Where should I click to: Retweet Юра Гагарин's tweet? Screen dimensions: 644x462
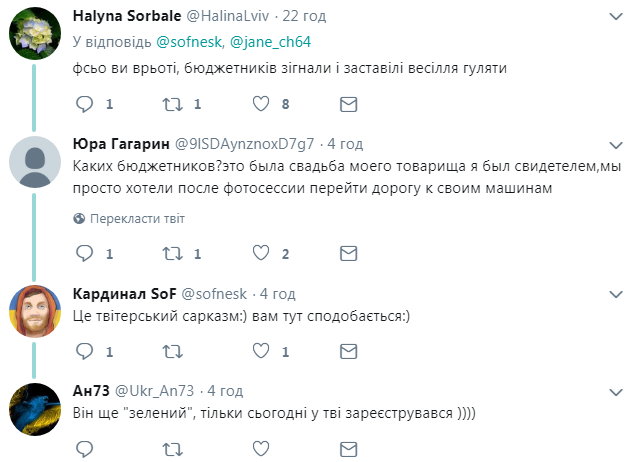pyautogui.click(x=173, y=253)
